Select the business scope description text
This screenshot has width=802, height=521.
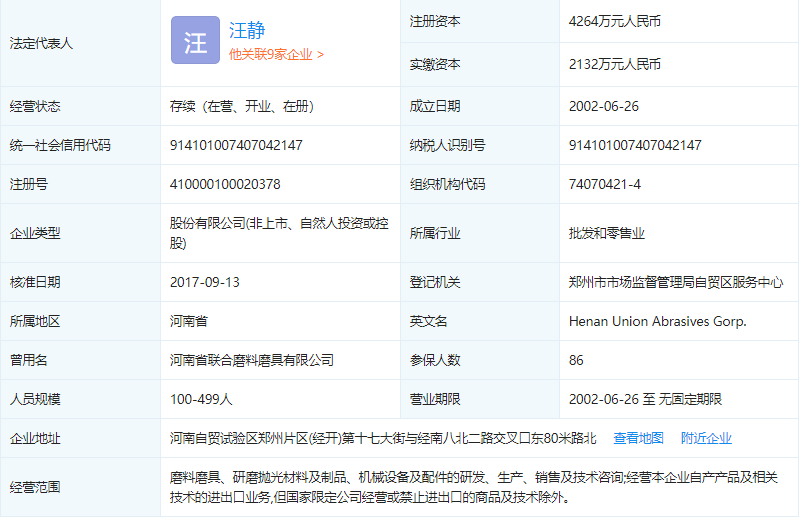click(x=474, y=487)
